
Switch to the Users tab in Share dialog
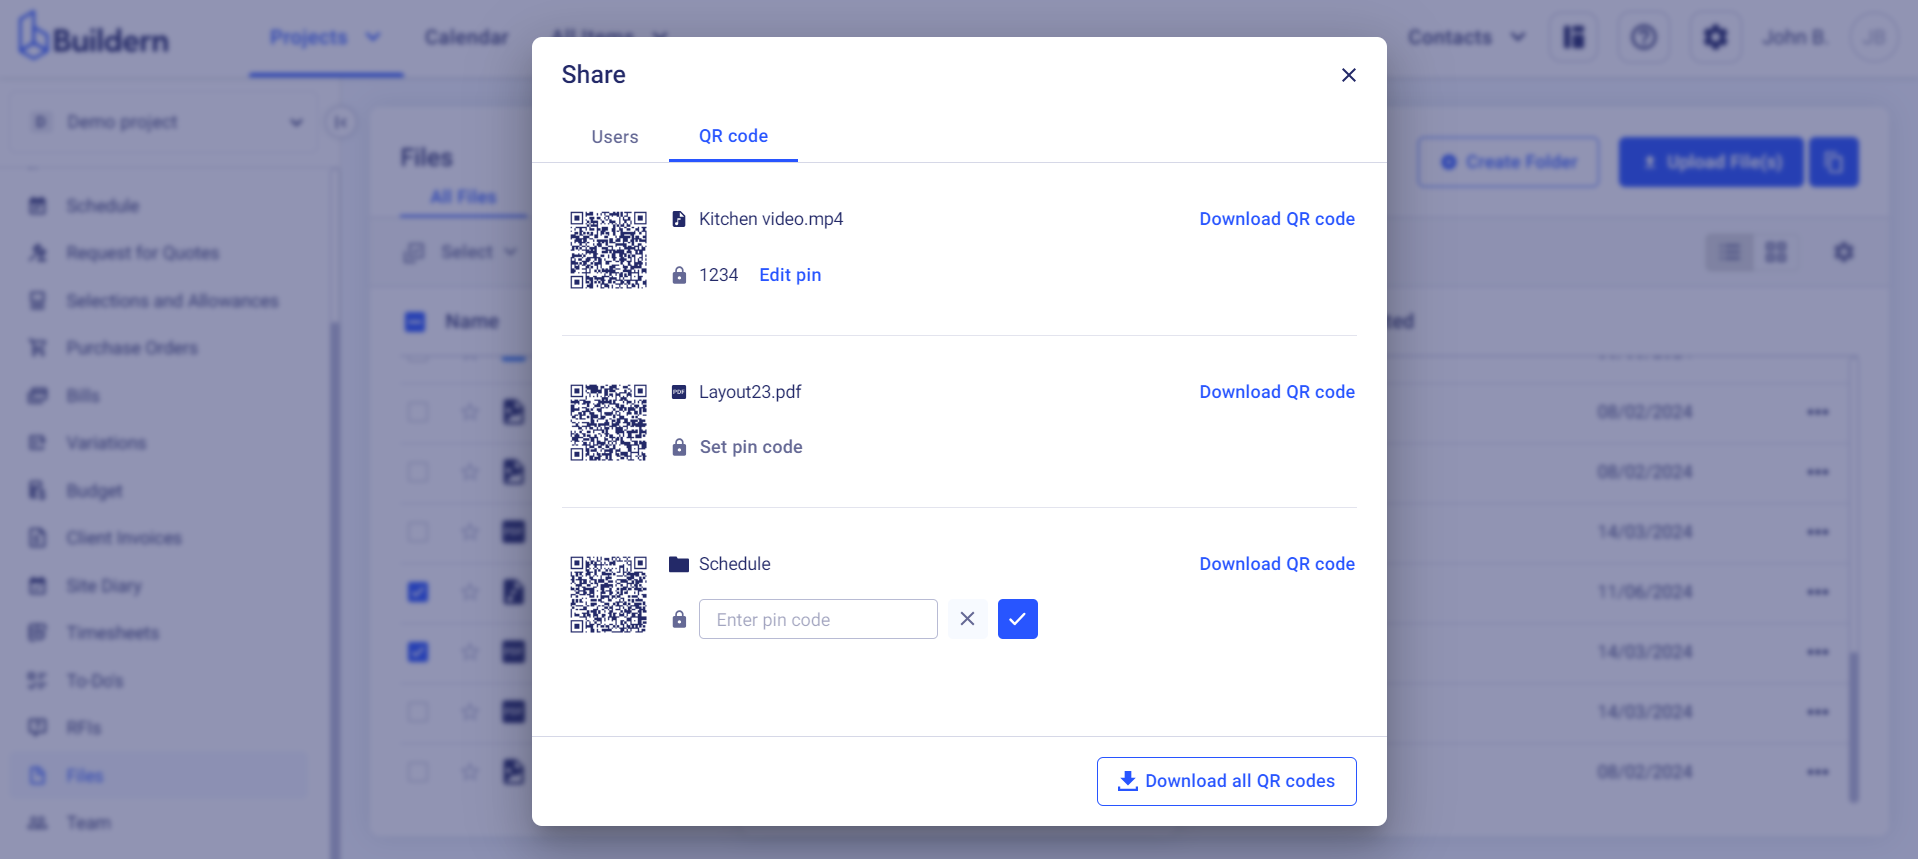[614, 136]
